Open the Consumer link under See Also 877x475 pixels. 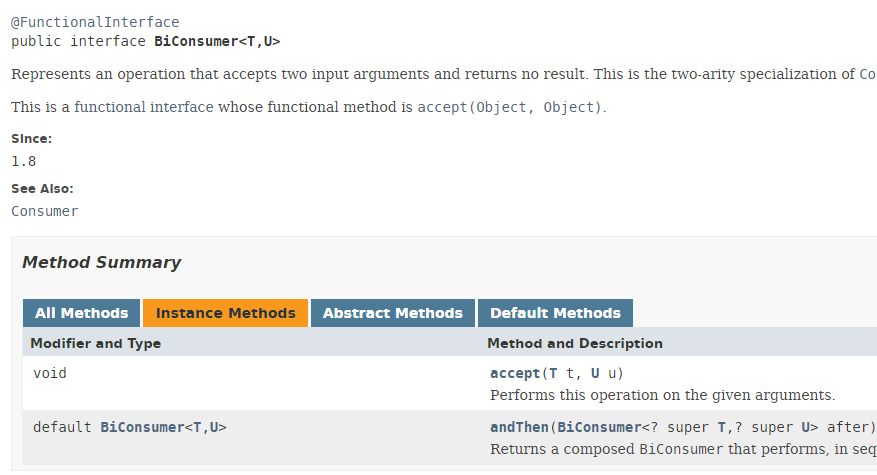pyautogui.click(x=45, y=211)
